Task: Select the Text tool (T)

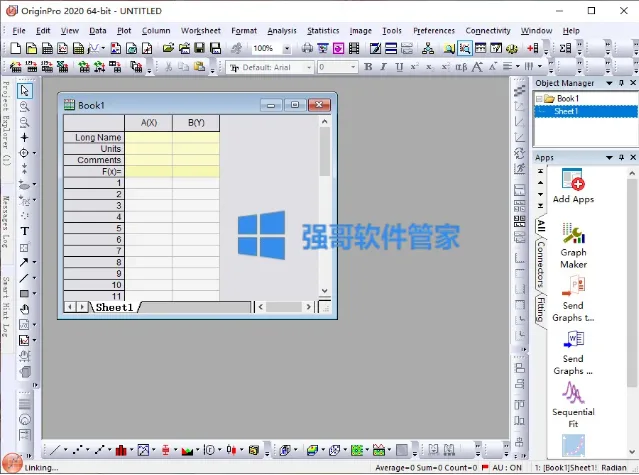Action: [x=24, y=231]
